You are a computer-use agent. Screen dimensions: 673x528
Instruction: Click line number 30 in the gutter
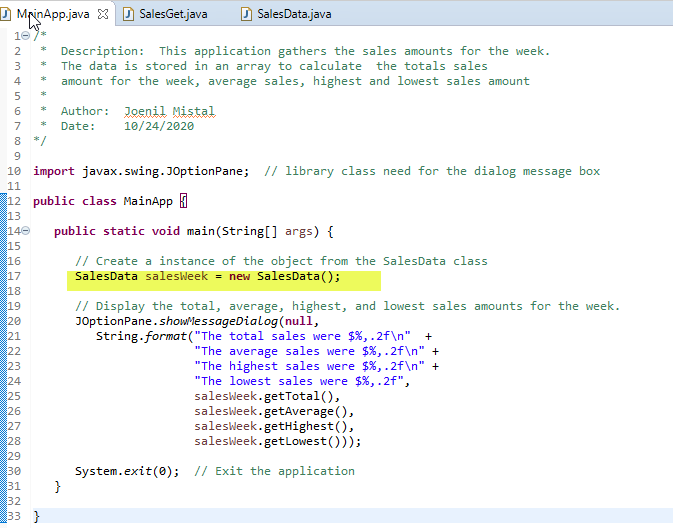click(x=13, y=471)
